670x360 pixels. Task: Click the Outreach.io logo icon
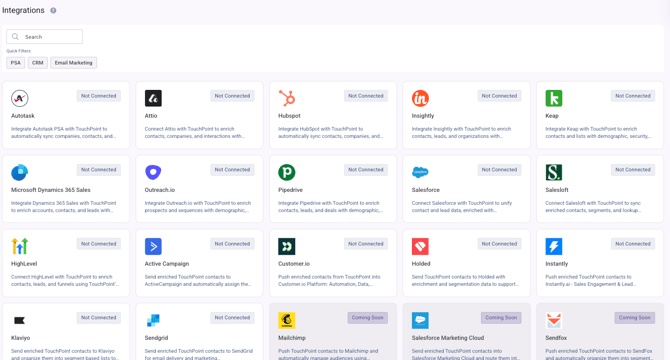coord(153,172)
